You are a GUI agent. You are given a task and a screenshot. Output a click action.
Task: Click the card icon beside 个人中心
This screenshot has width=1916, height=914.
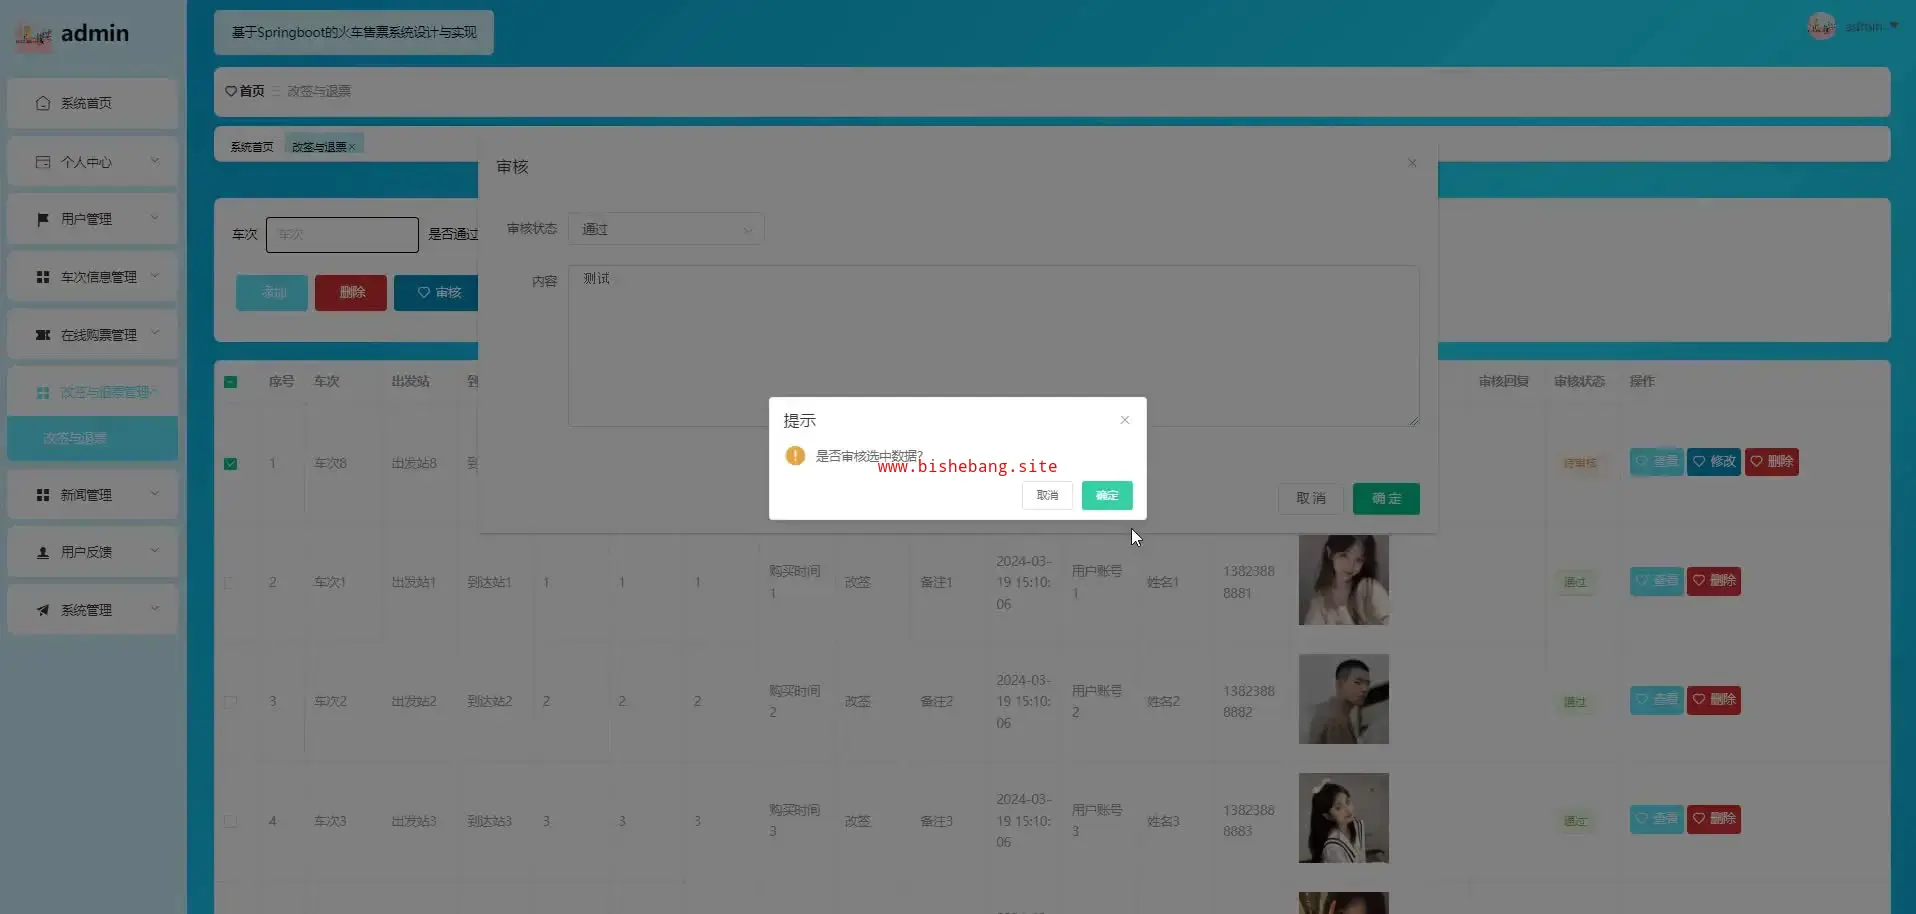[x=43, y=162]
